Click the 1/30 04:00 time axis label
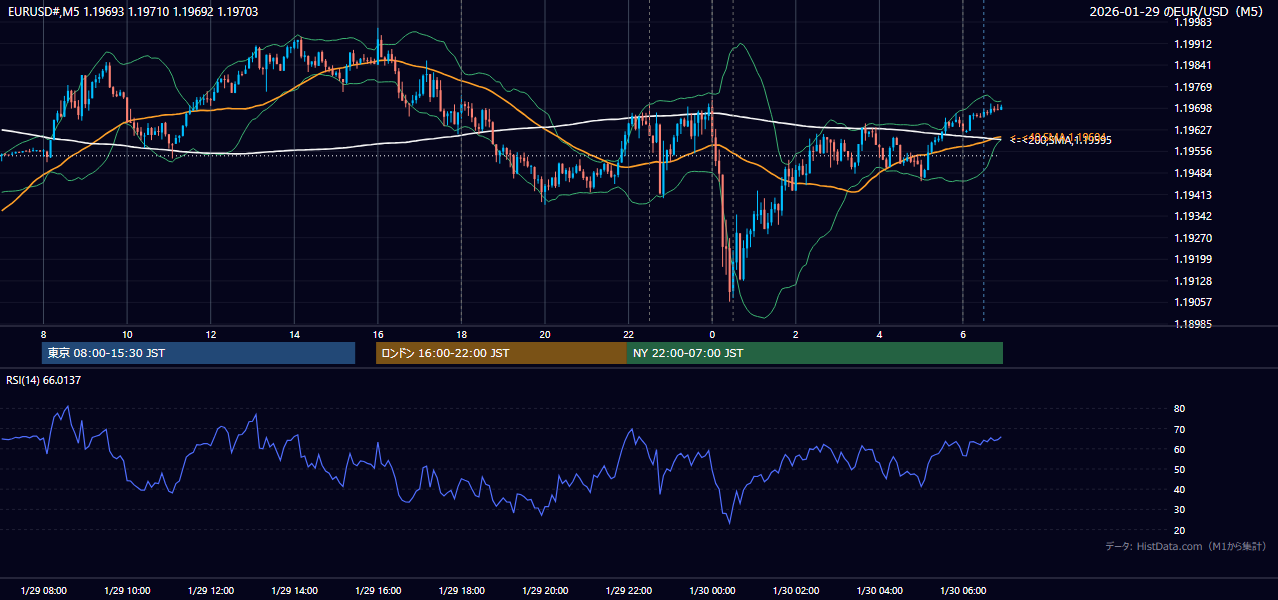 point(879,591)
